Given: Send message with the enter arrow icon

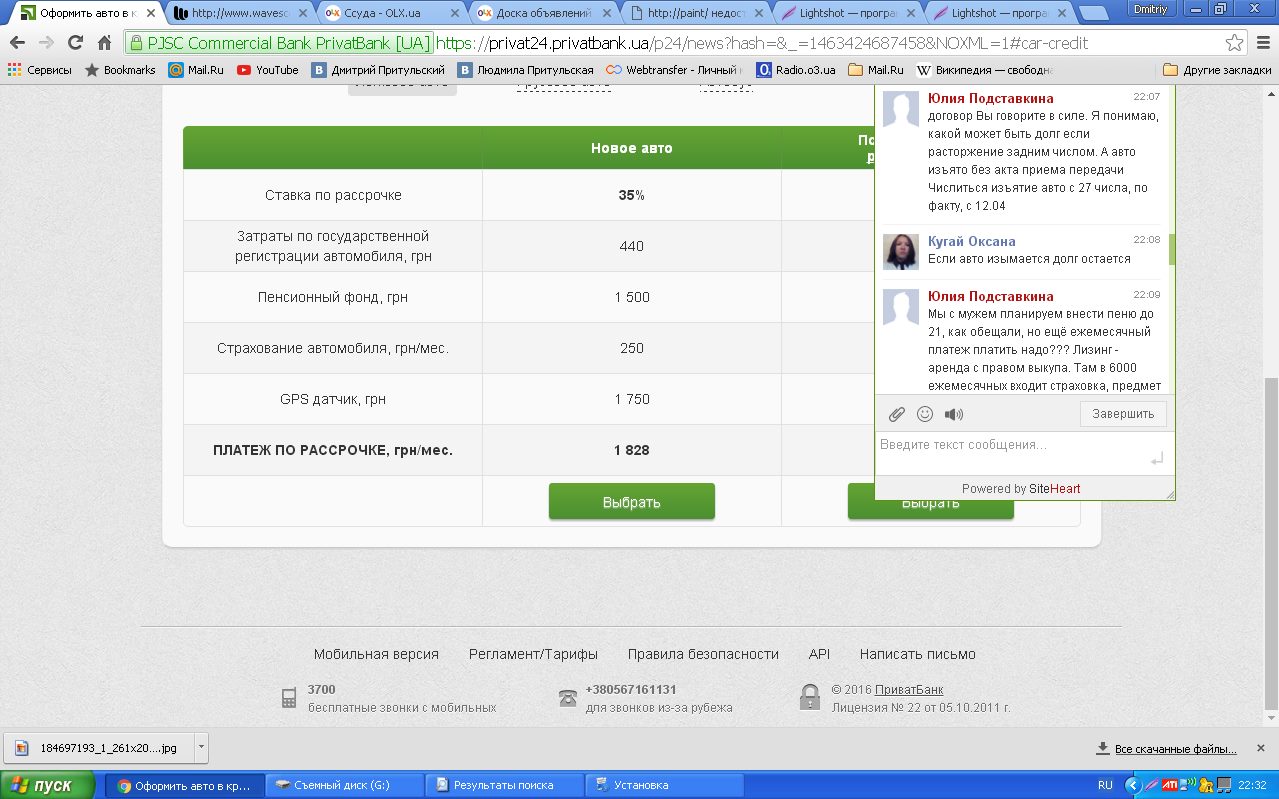Looking at the screenshot, I should tap(1157, 459).
